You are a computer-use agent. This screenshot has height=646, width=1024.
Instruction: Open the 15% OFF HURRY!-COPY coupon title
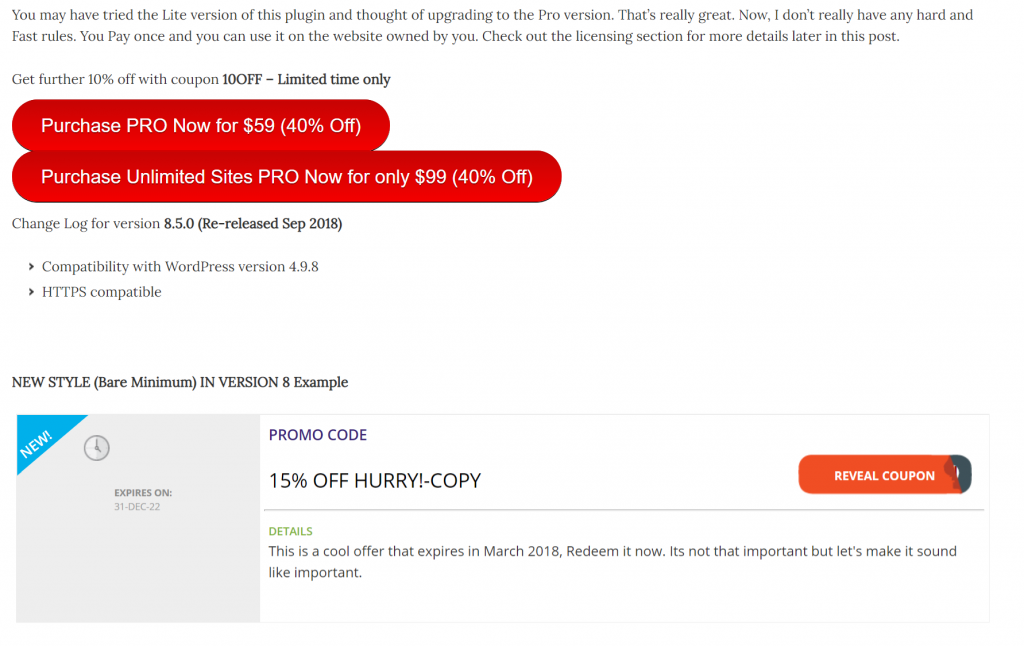pyautogui.click(x=375, y=481)
